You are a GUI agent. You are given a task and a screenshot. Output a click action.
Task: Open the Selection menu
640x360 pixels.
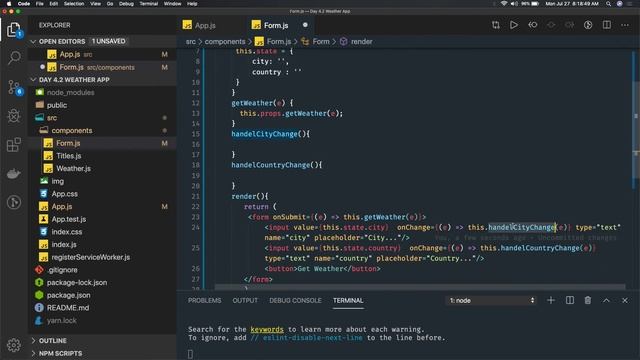pos(74,4)
